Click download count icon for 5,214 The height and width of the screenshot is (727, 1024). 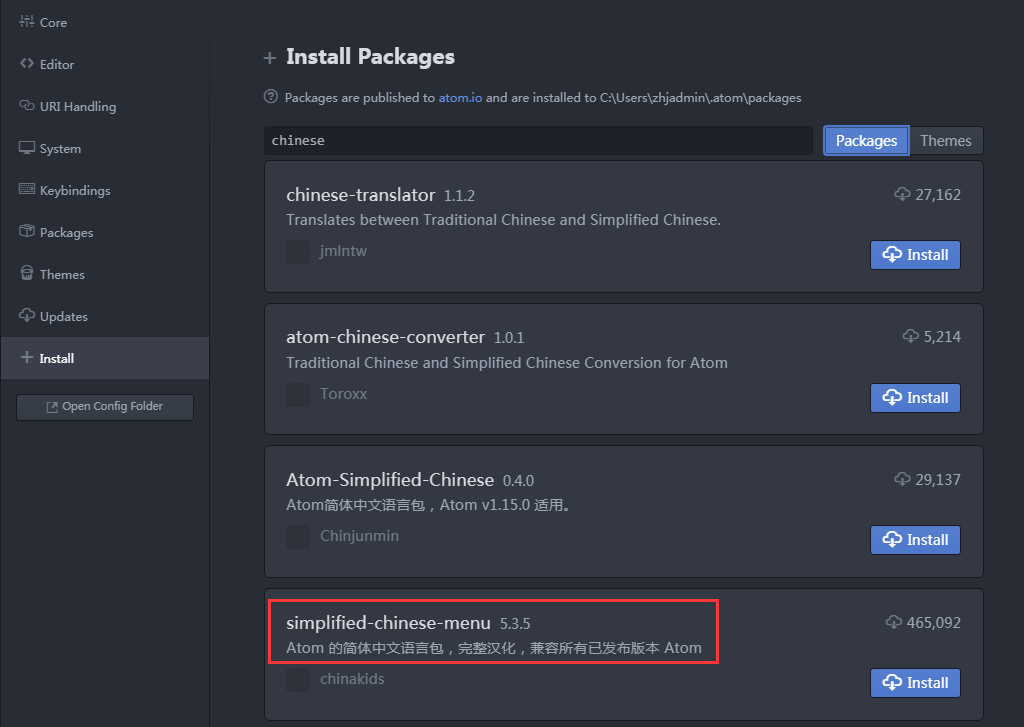pyautogui.click(x=910, y=336)
